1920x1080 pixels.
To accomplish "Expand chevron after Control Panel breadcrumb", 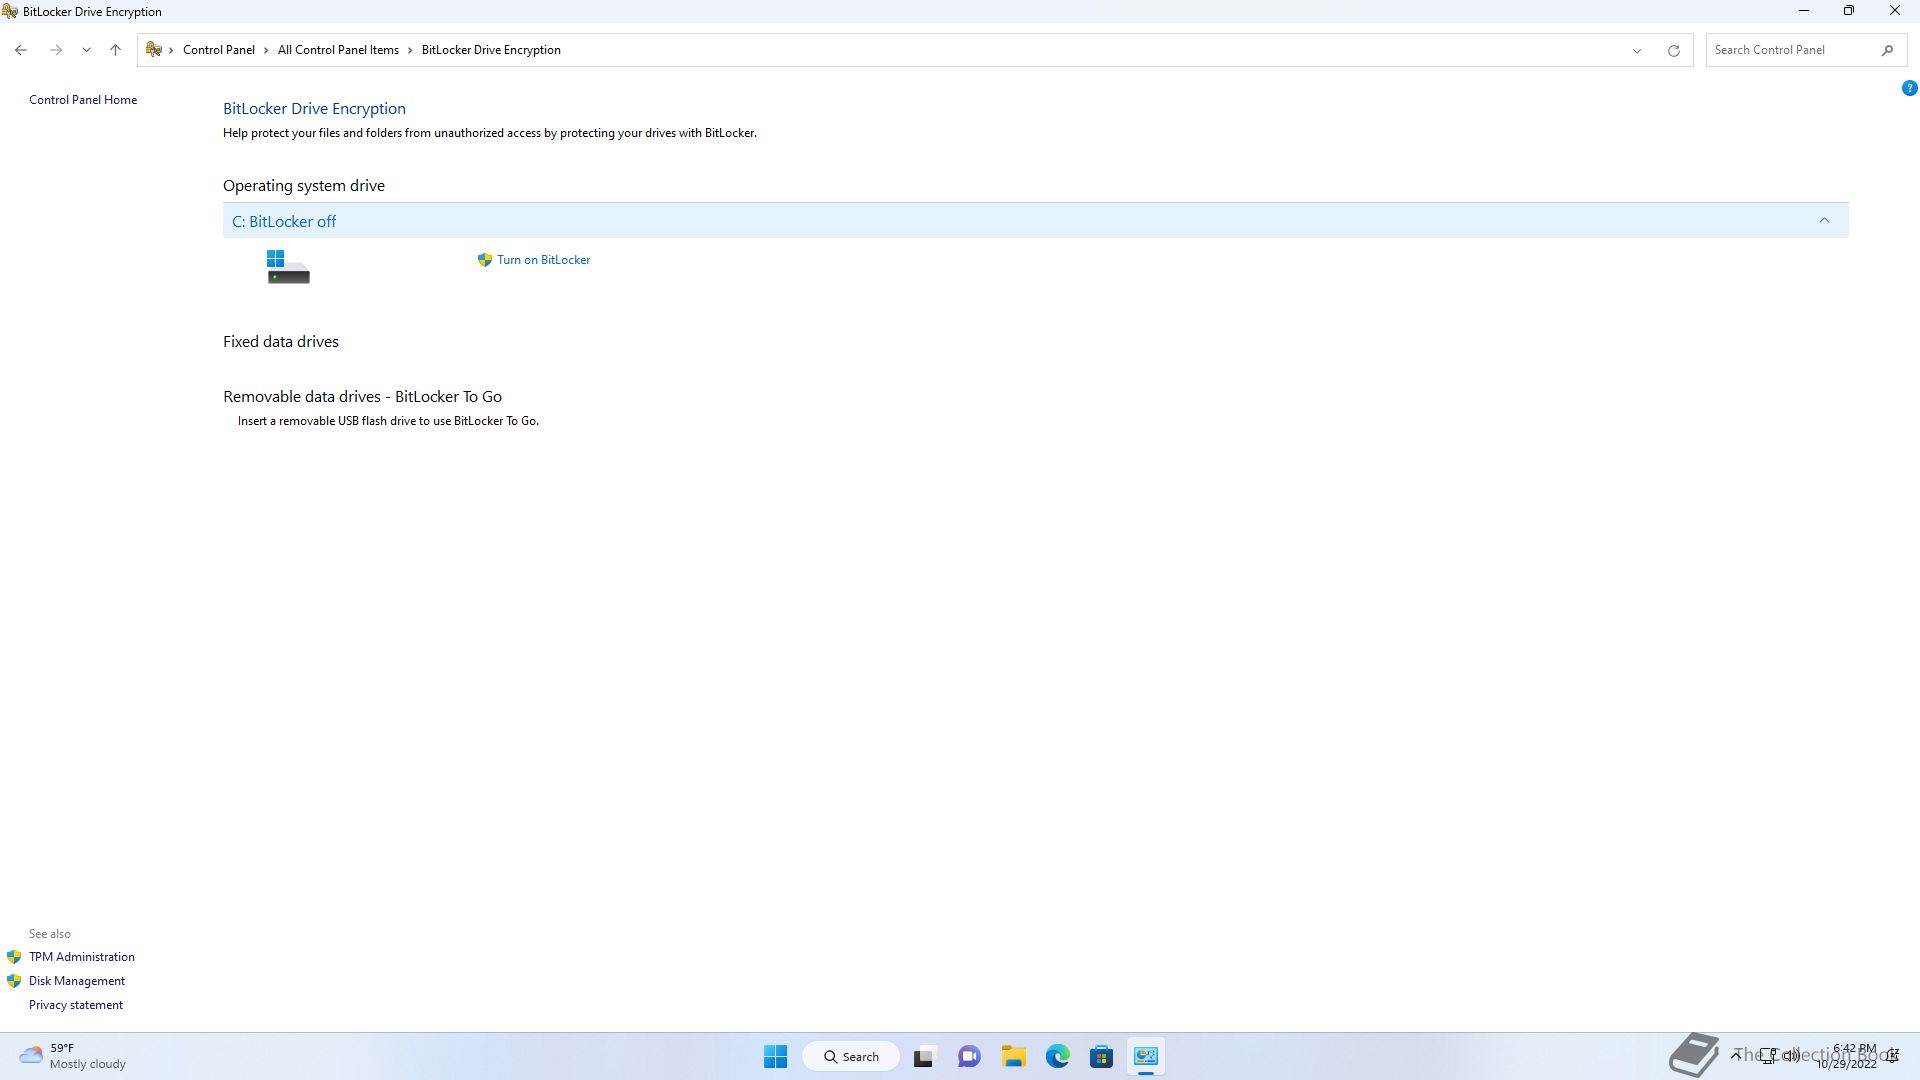I will (x=266, y=50).
